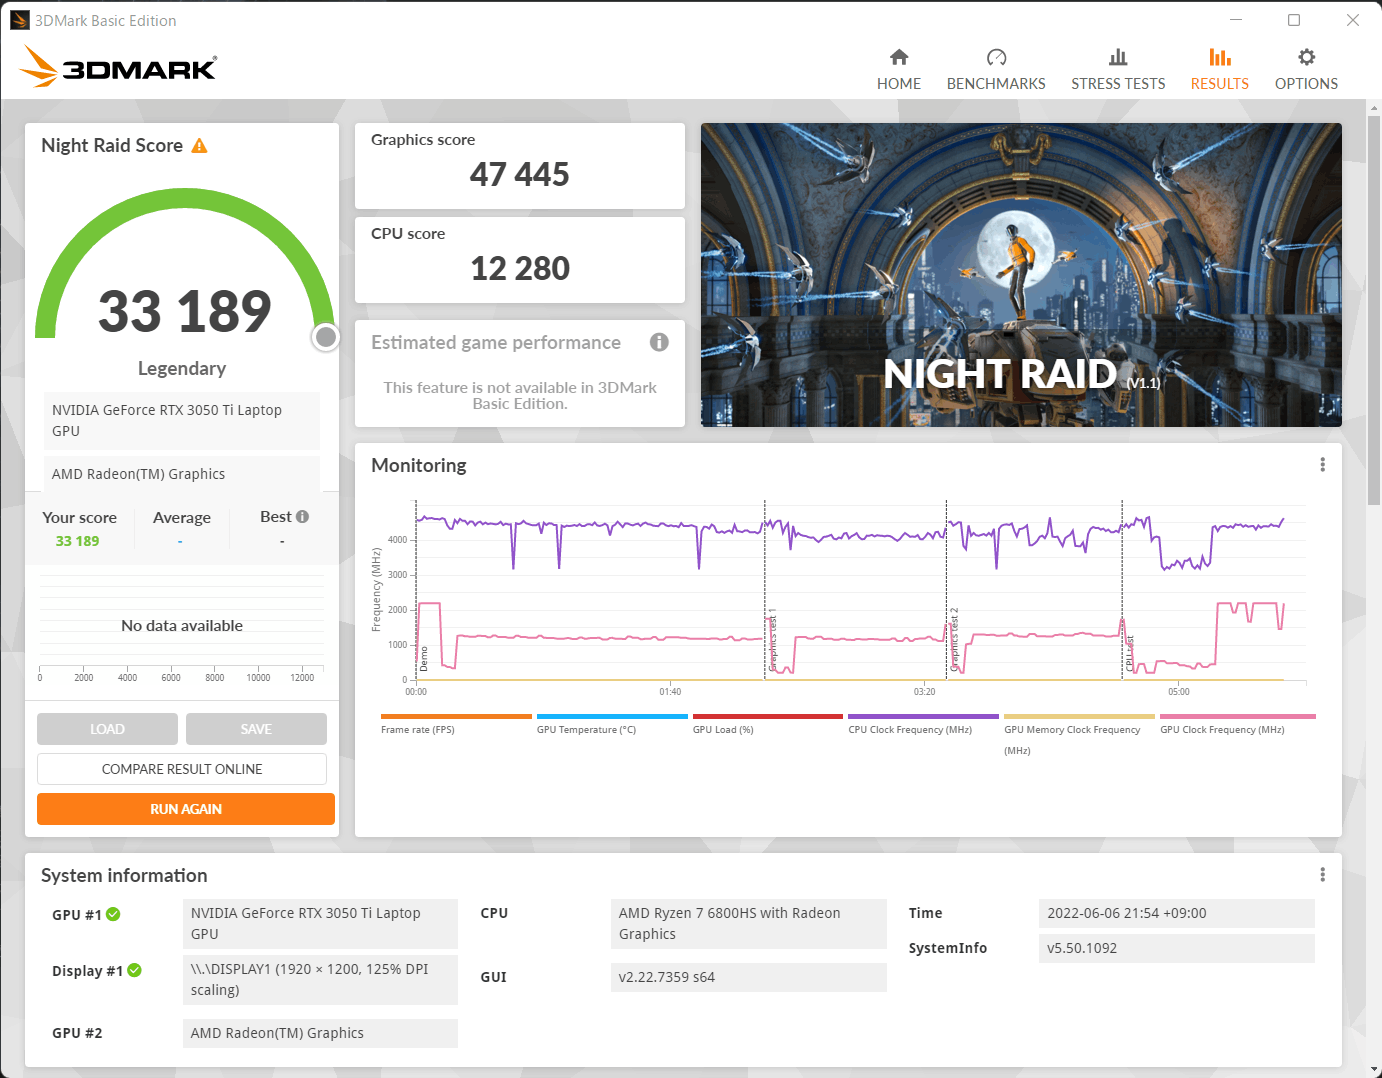Click the Average score label
The height and width of the screenshot is (1078, 1382).
click(182, 518)
